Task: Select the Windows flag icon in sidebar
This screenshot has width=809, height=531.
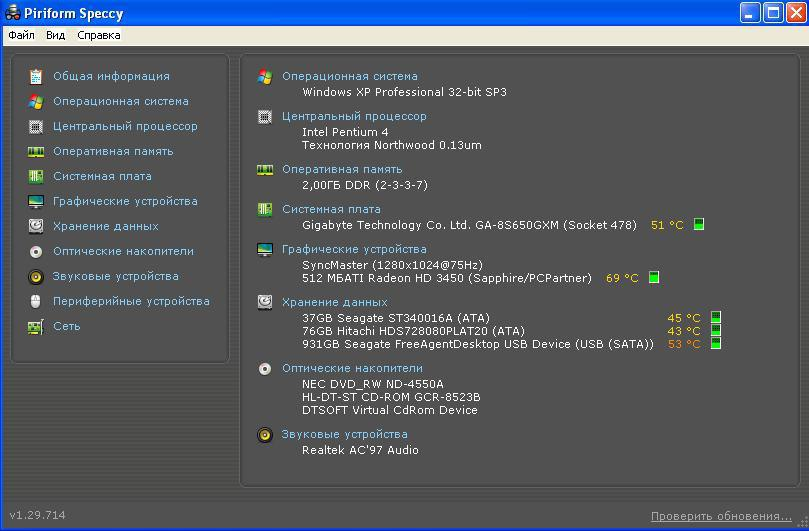Action: coord(36,102)
